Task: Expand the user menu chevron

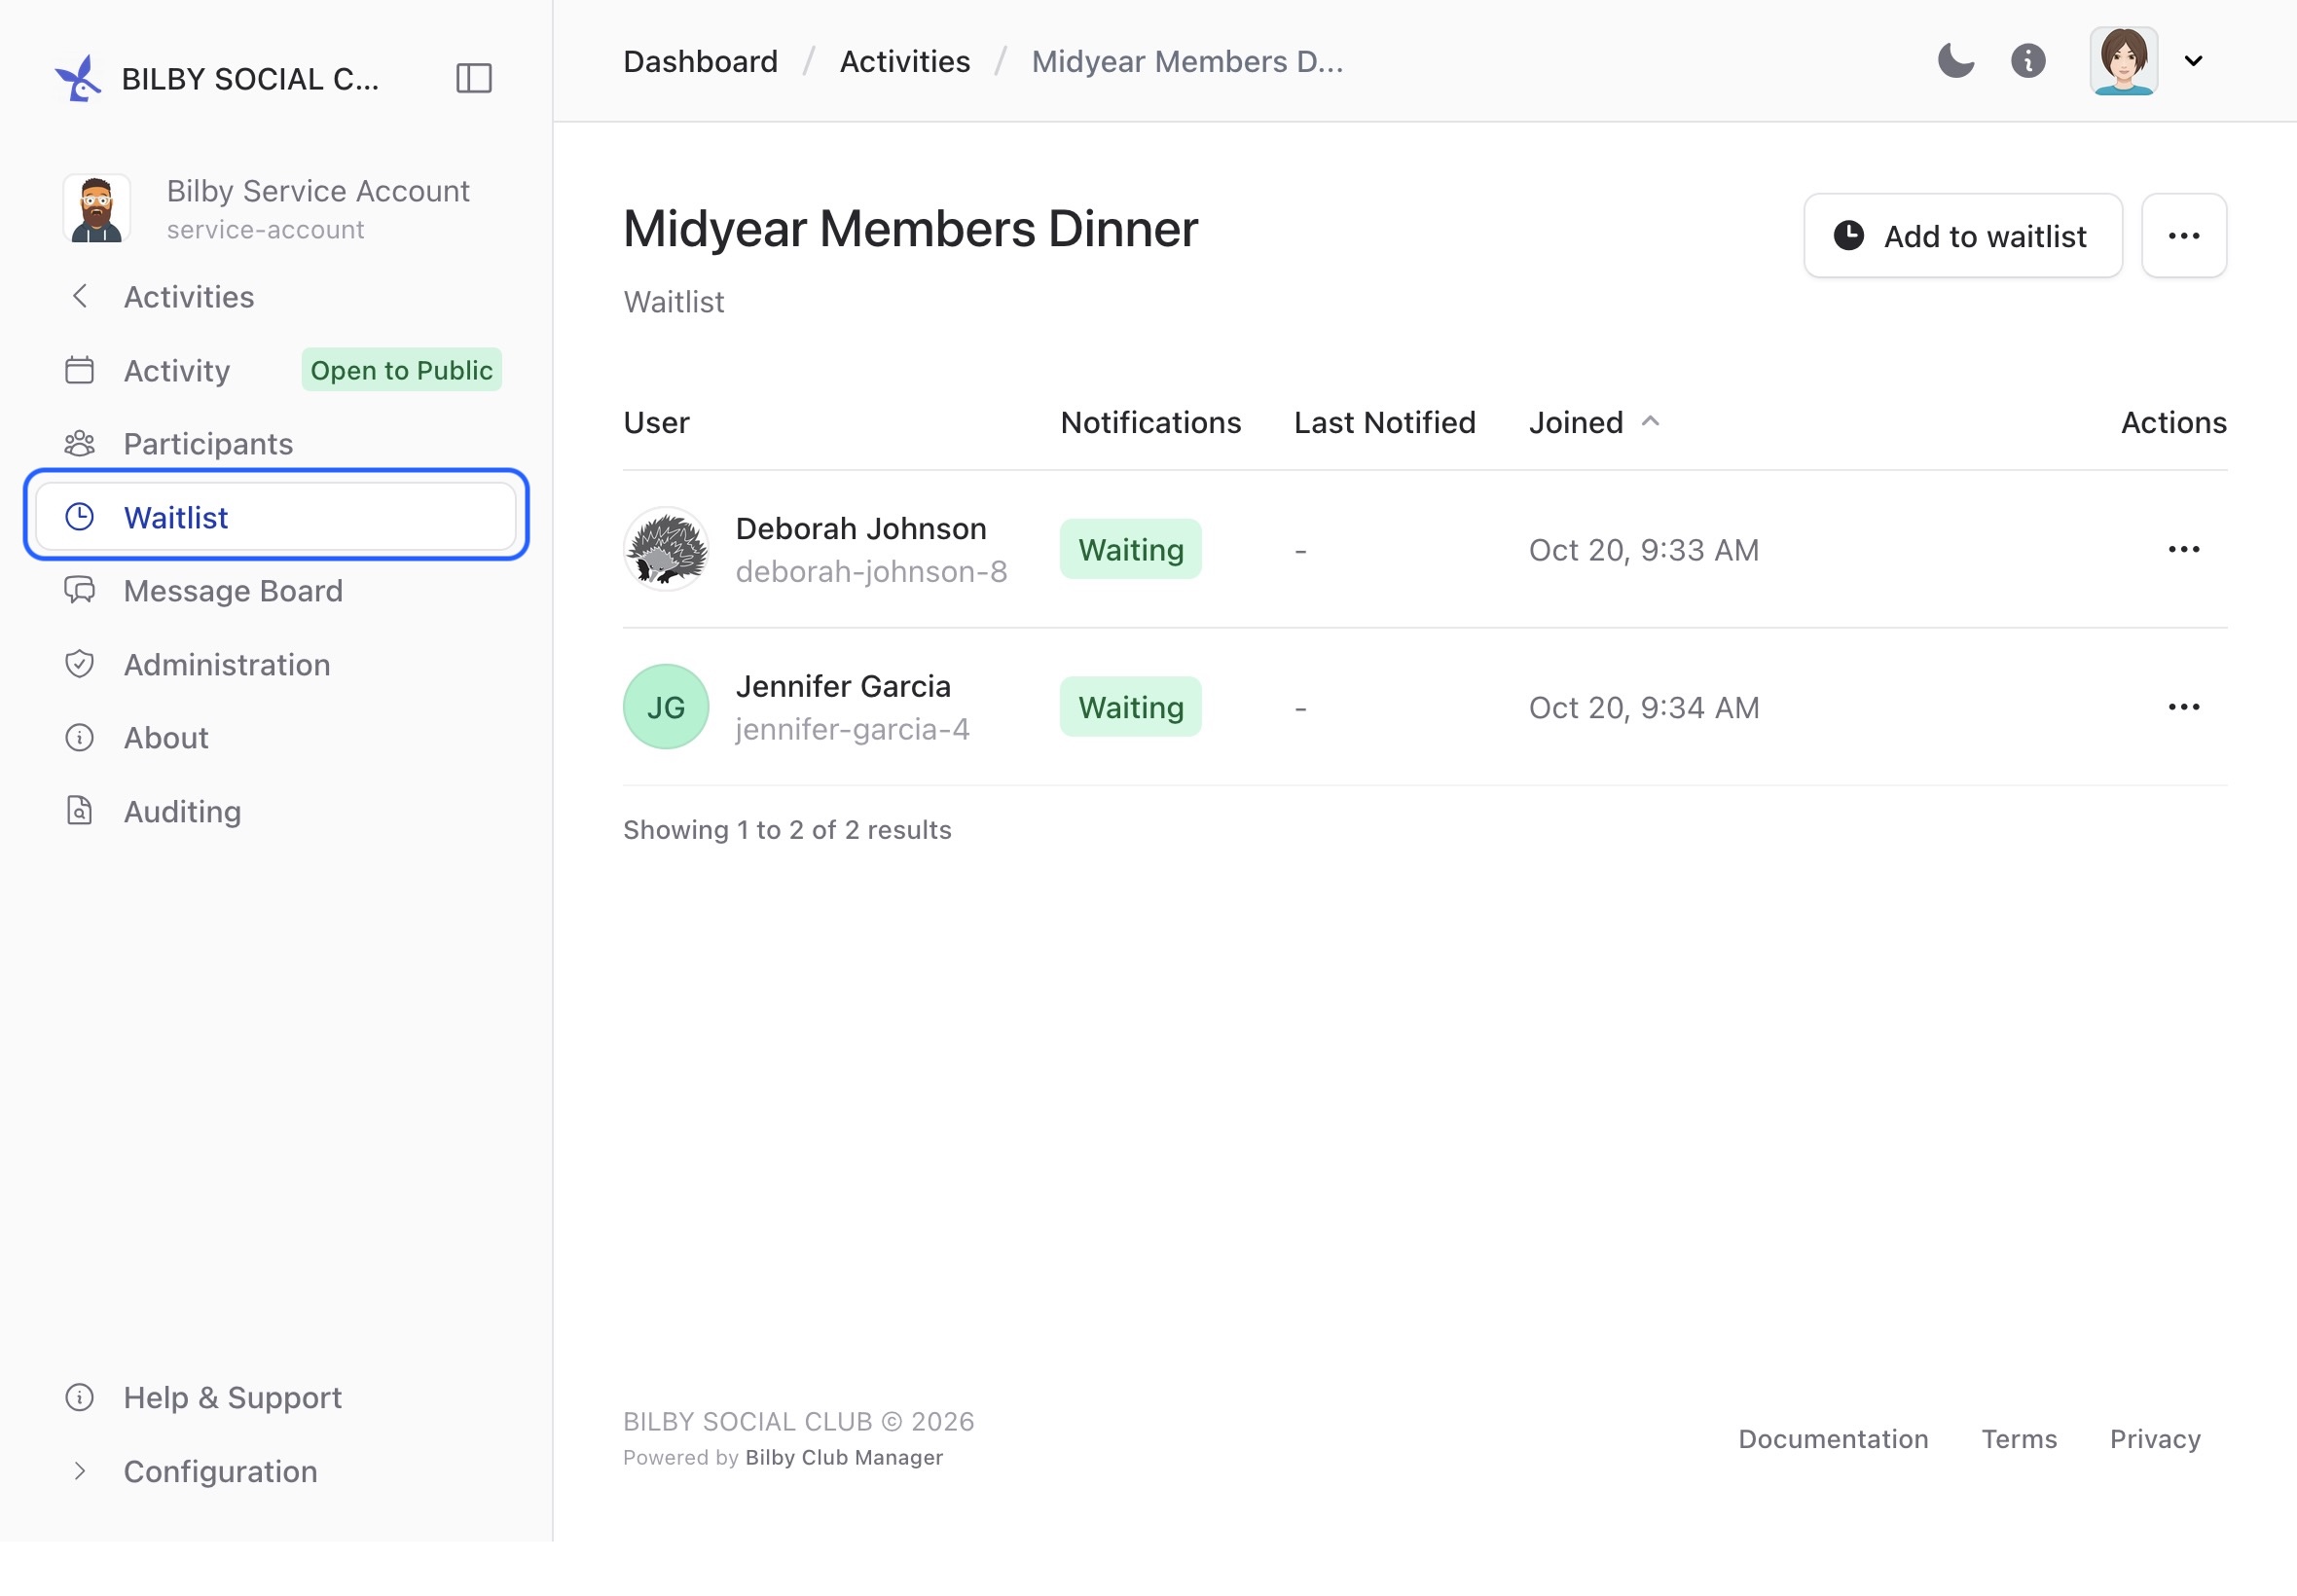Action: [2193, 61]
